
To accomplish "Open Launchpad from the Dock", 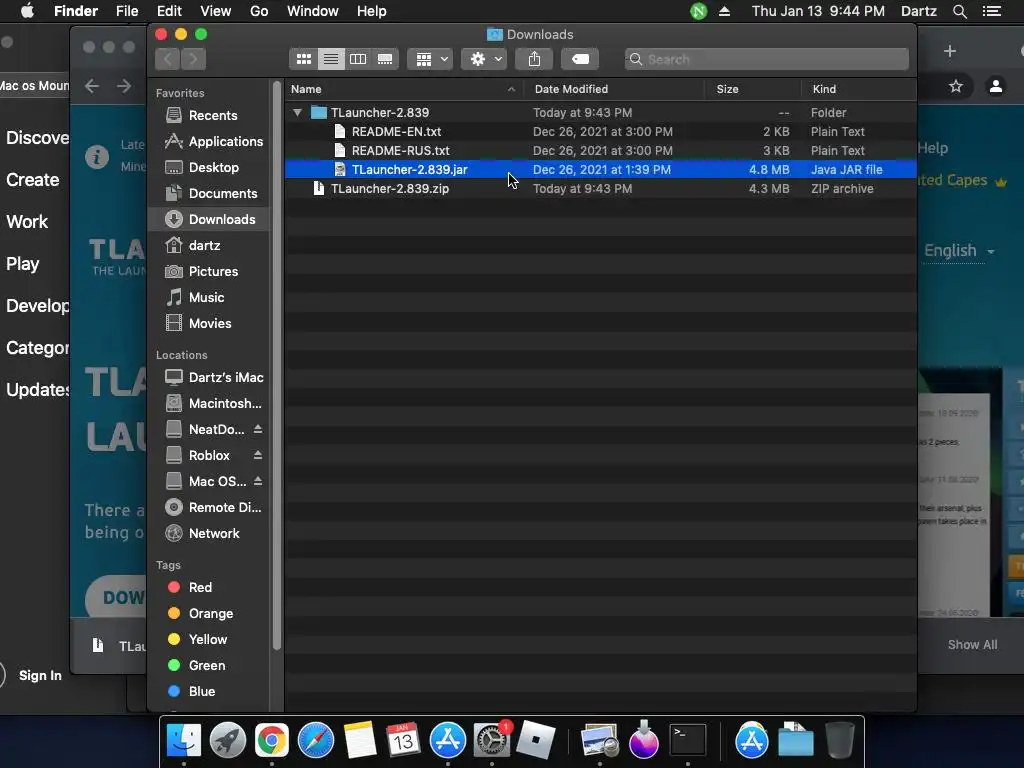I will pos(227,740).
